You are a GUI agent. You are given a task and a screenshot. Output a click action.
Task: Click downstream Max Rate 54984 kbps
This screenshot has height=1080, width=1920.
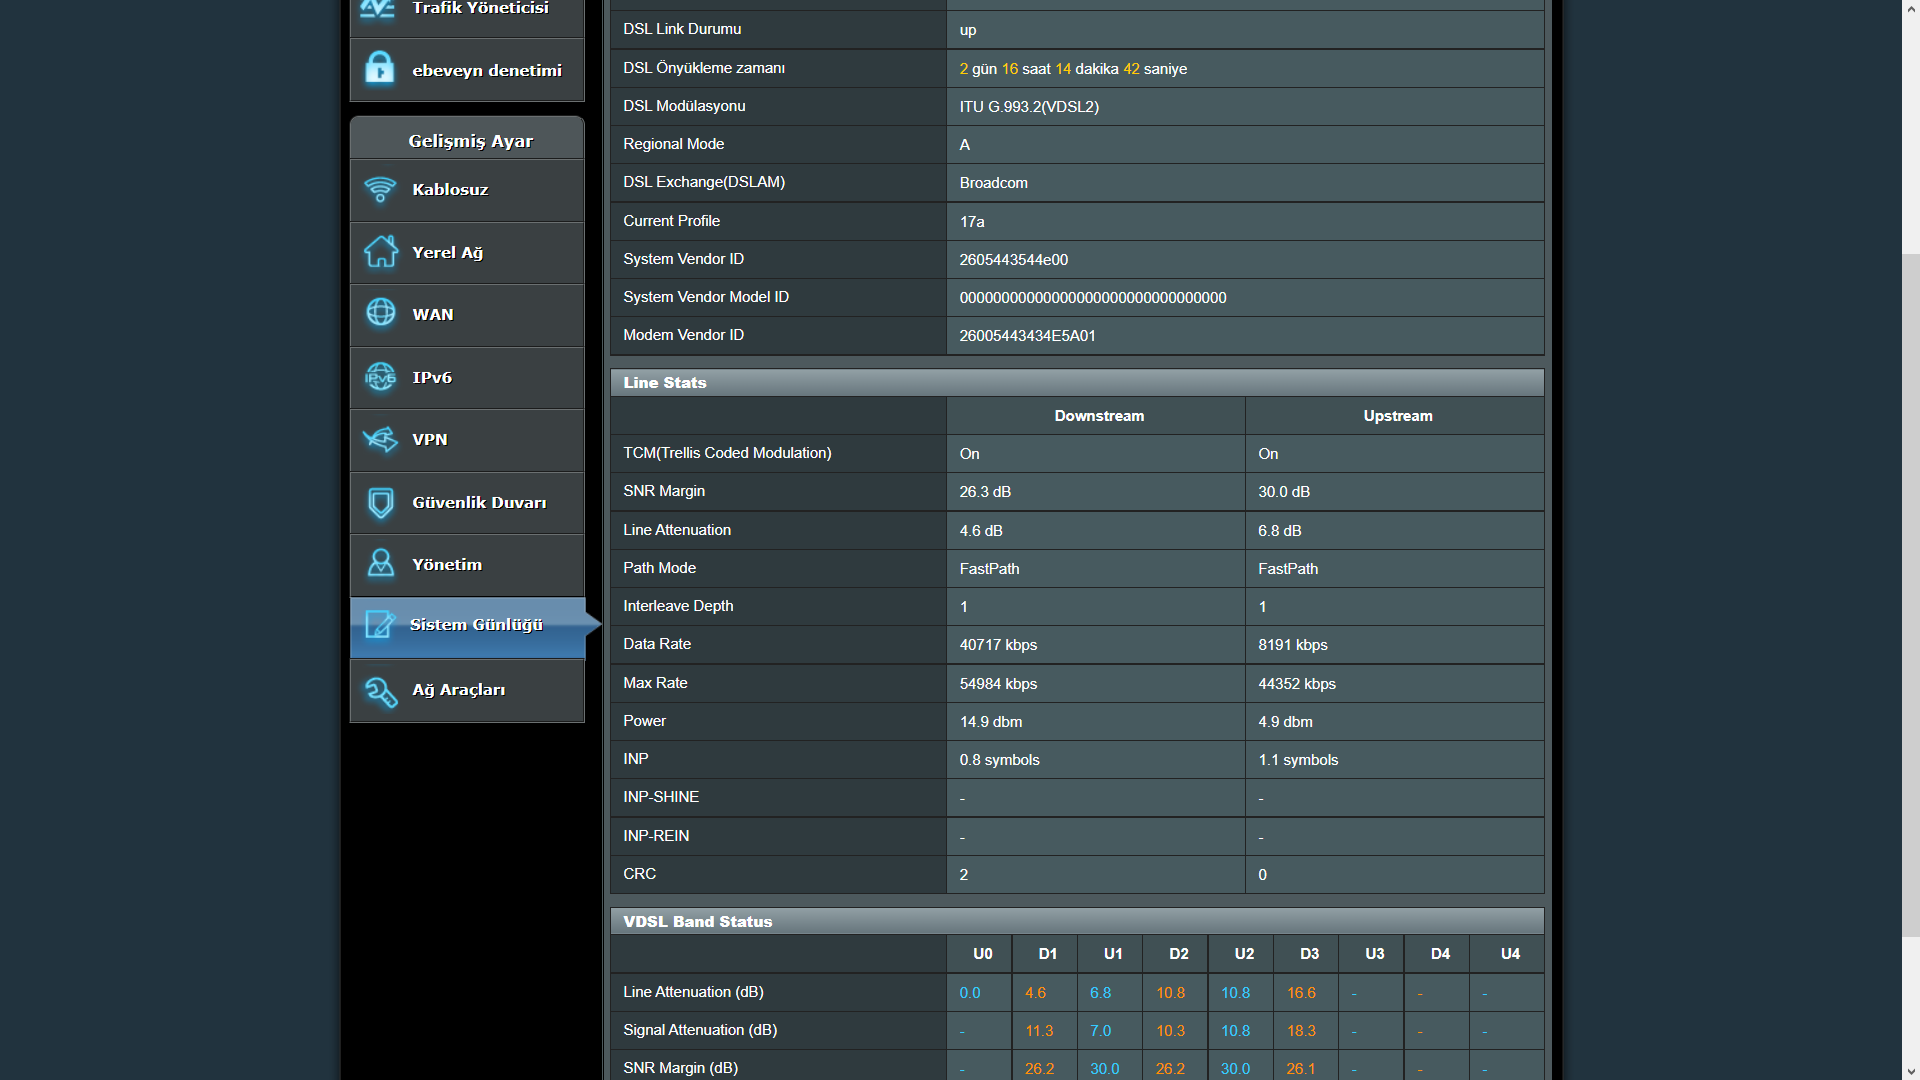pos(998,684)
